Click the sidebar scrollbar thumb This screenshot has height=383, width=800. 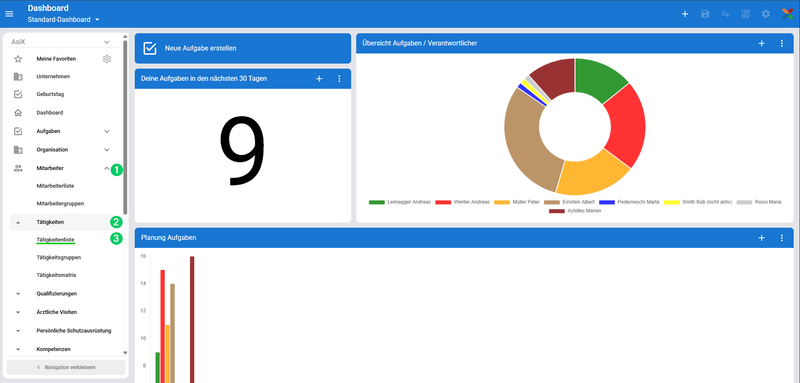coord(125,127)
